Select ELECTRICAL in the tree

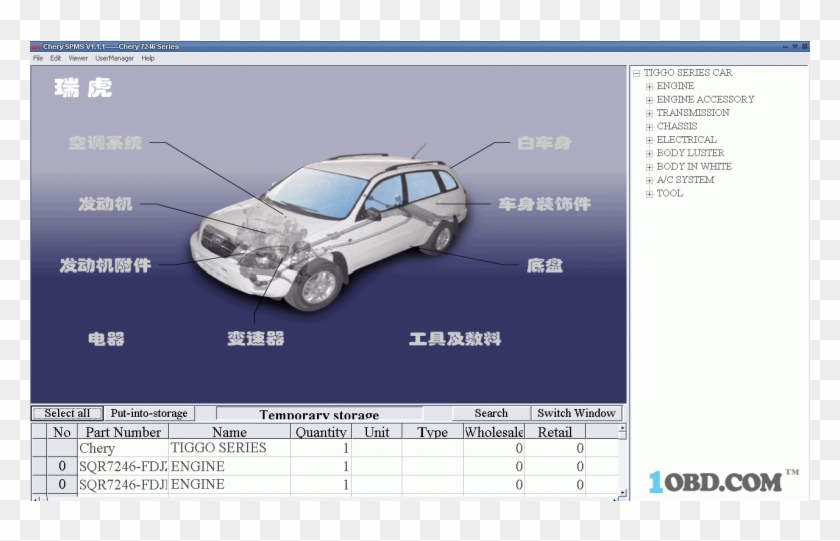686,139
